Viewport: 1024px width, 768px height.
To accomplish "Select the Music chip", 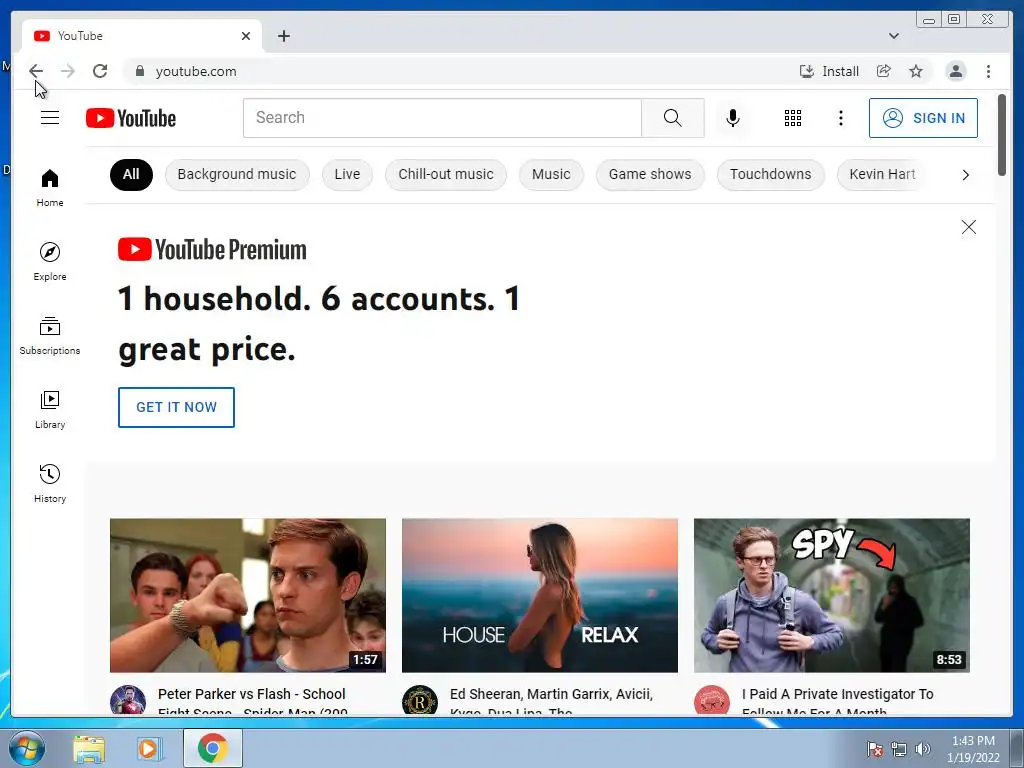I will click(x=551, y=174).
